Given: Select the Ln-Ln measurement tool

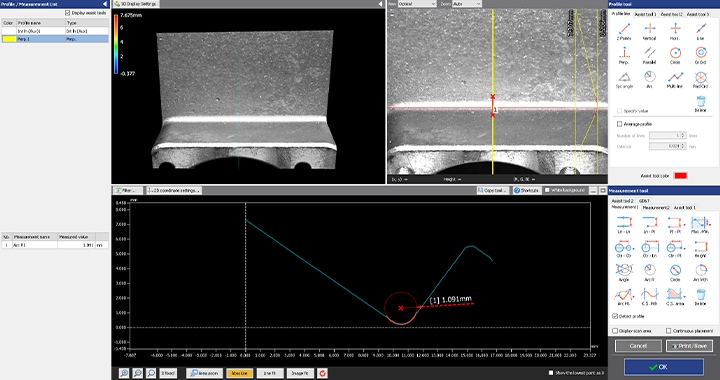Looking at the screenshot, I should coord(624,225).
